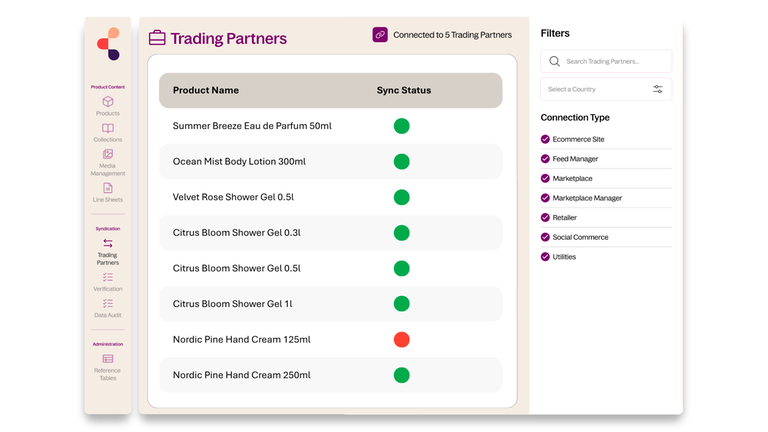Screen dimensions: 768x432
Task: Open Products in the sidebar
Action: (108, 106)
